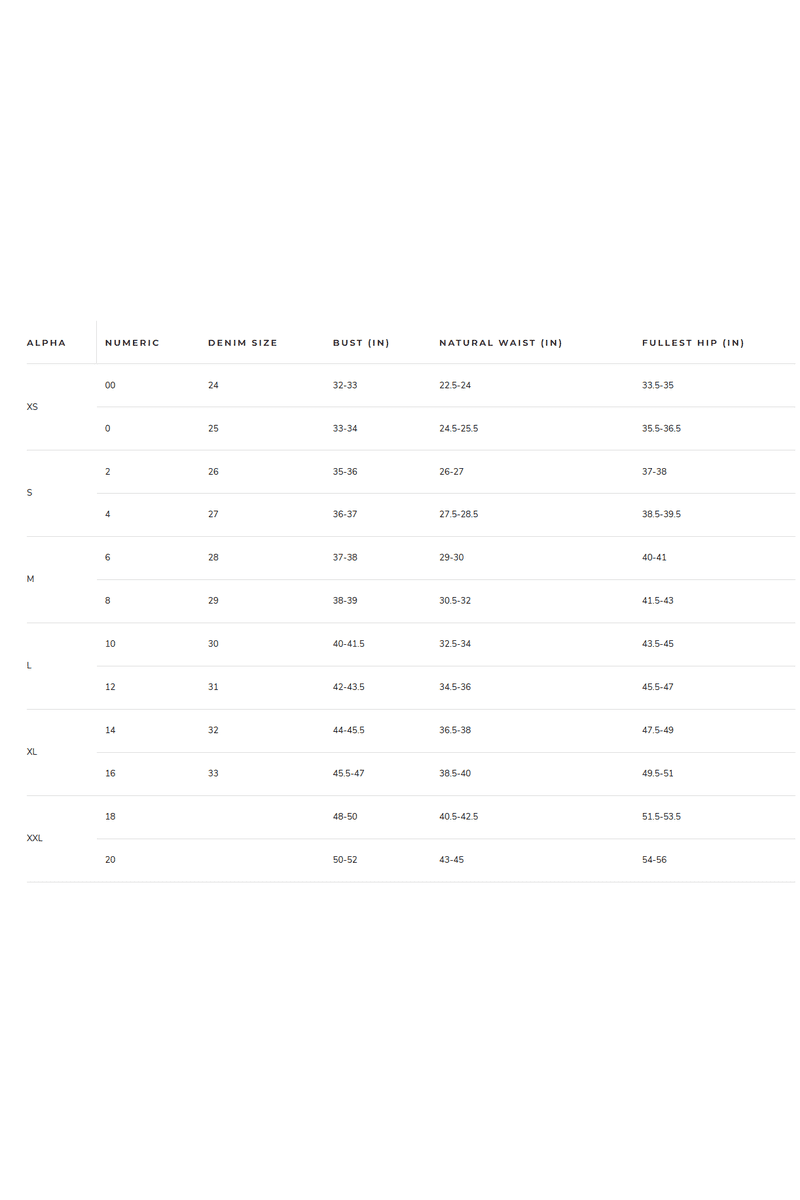Screen dimensions: 800x1200
Task: Select the M alpha size label
Action: pyautogui.click(x=30, y=579)
